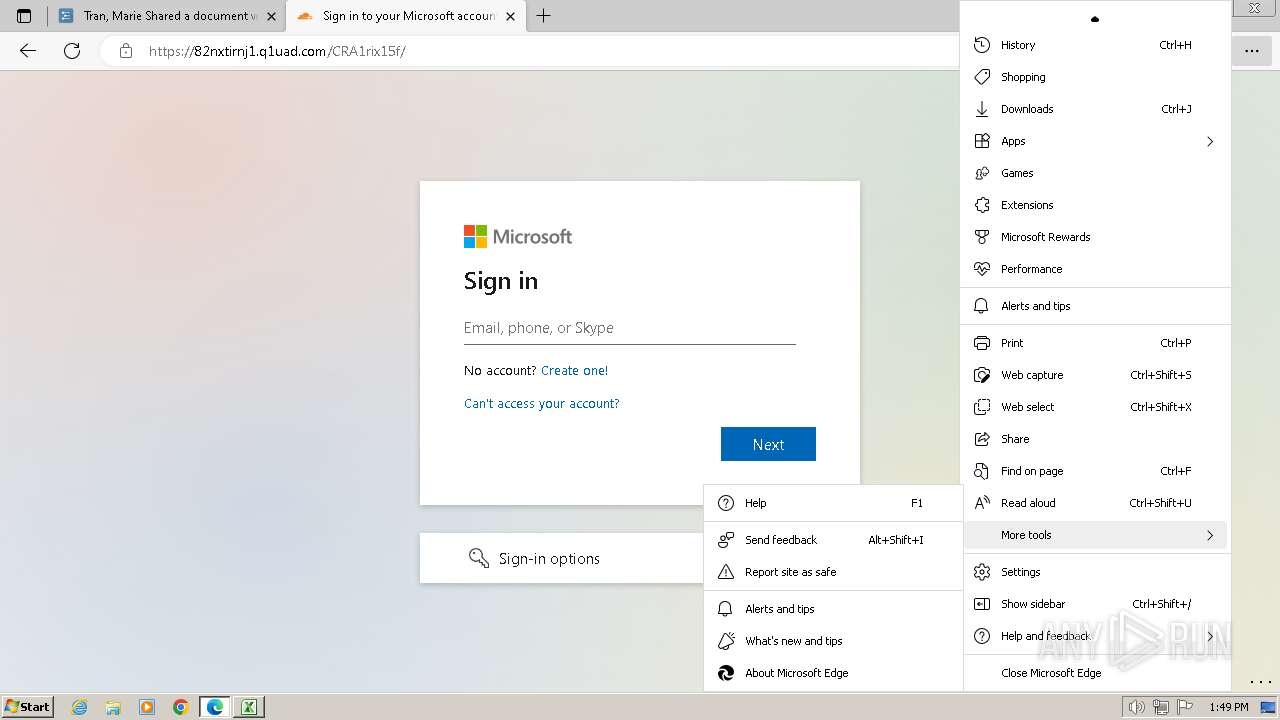Viewport: 1280px width, 720px height.
Task: Open a new browser tab
Action: 544,16
